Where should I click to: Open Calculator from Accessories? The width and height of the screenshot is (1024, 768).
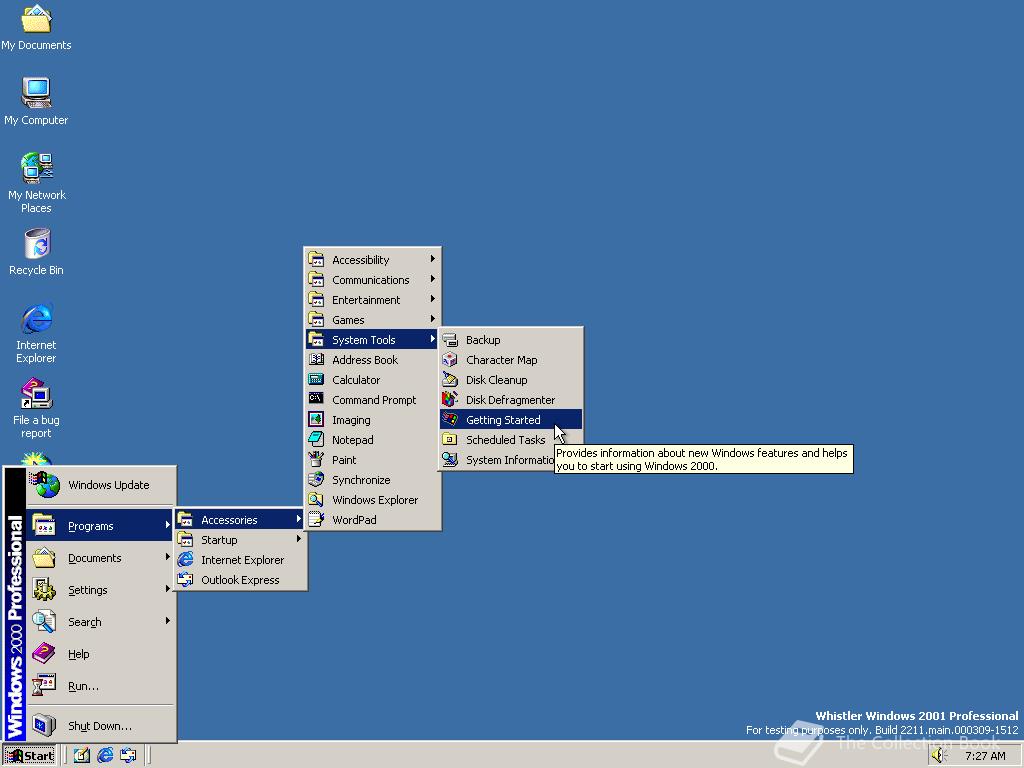point(372,380)
